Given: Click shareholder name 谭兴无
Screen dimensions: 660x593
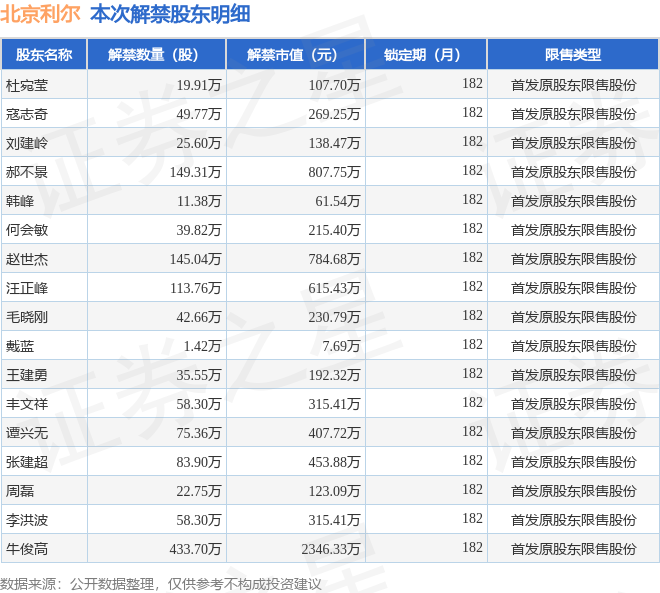Looking at the screenshot, I should click(x=27, y=433).
